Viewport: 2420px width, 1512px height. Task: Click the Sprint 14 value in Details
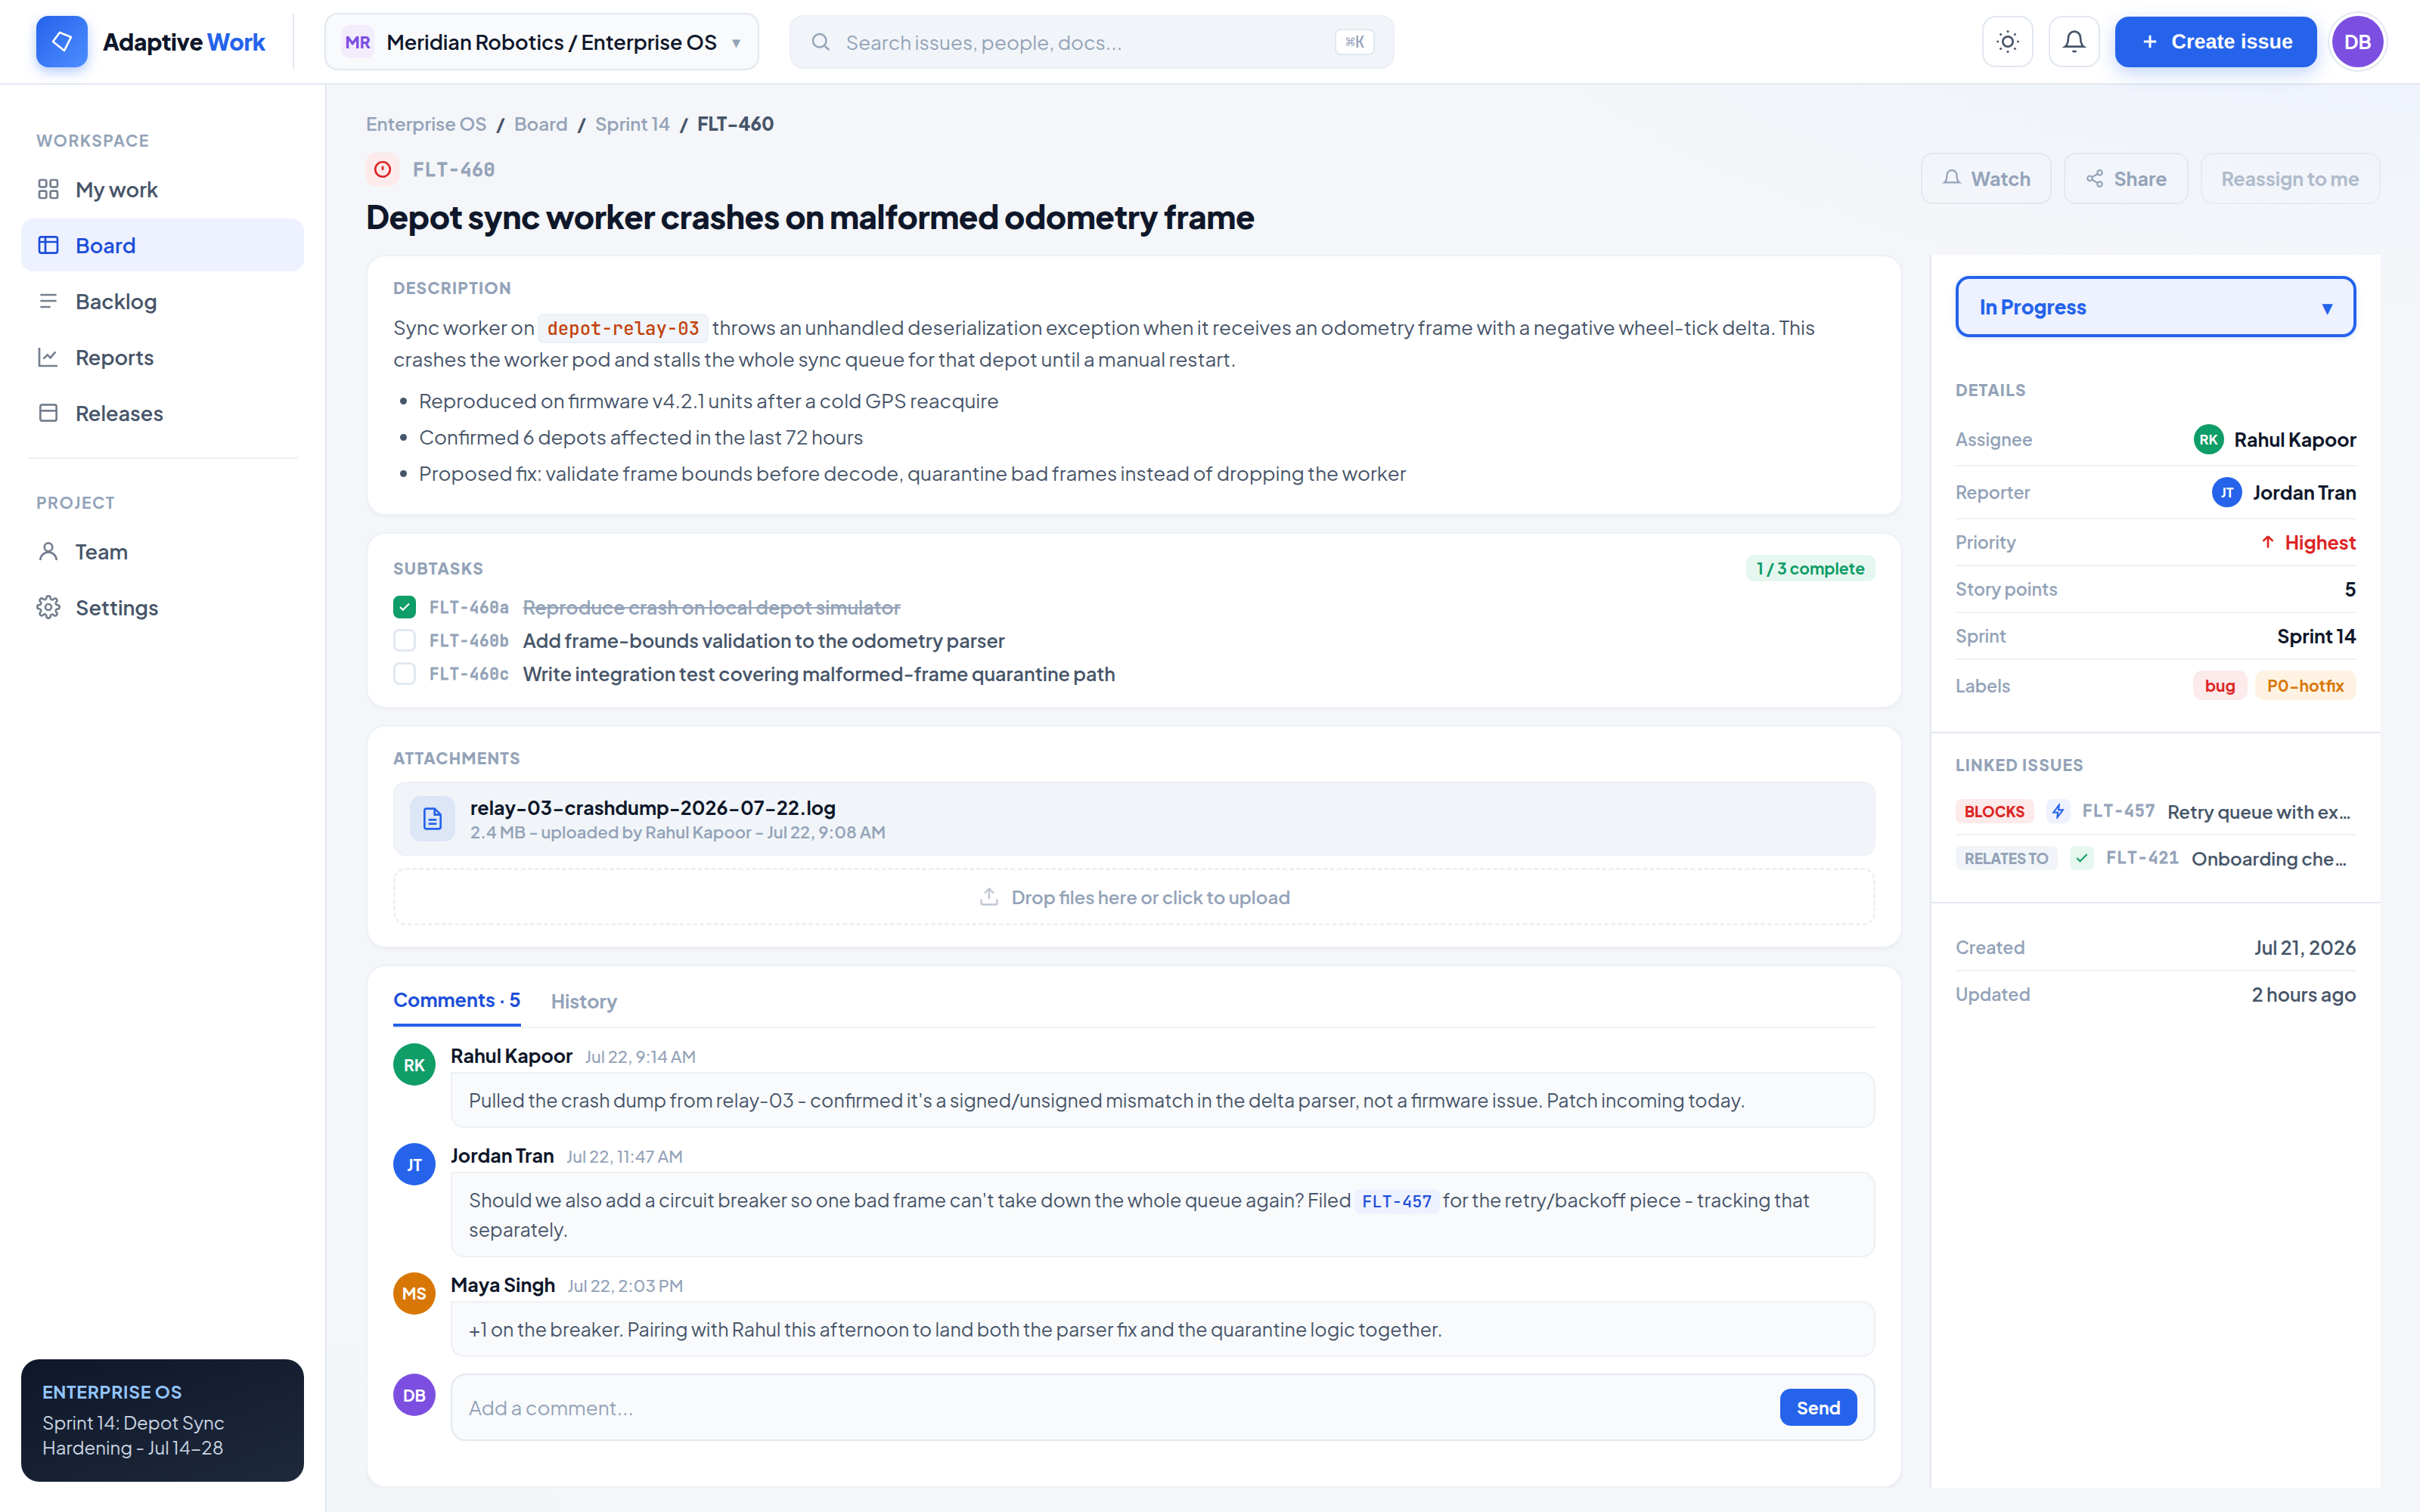[2316, 637]
